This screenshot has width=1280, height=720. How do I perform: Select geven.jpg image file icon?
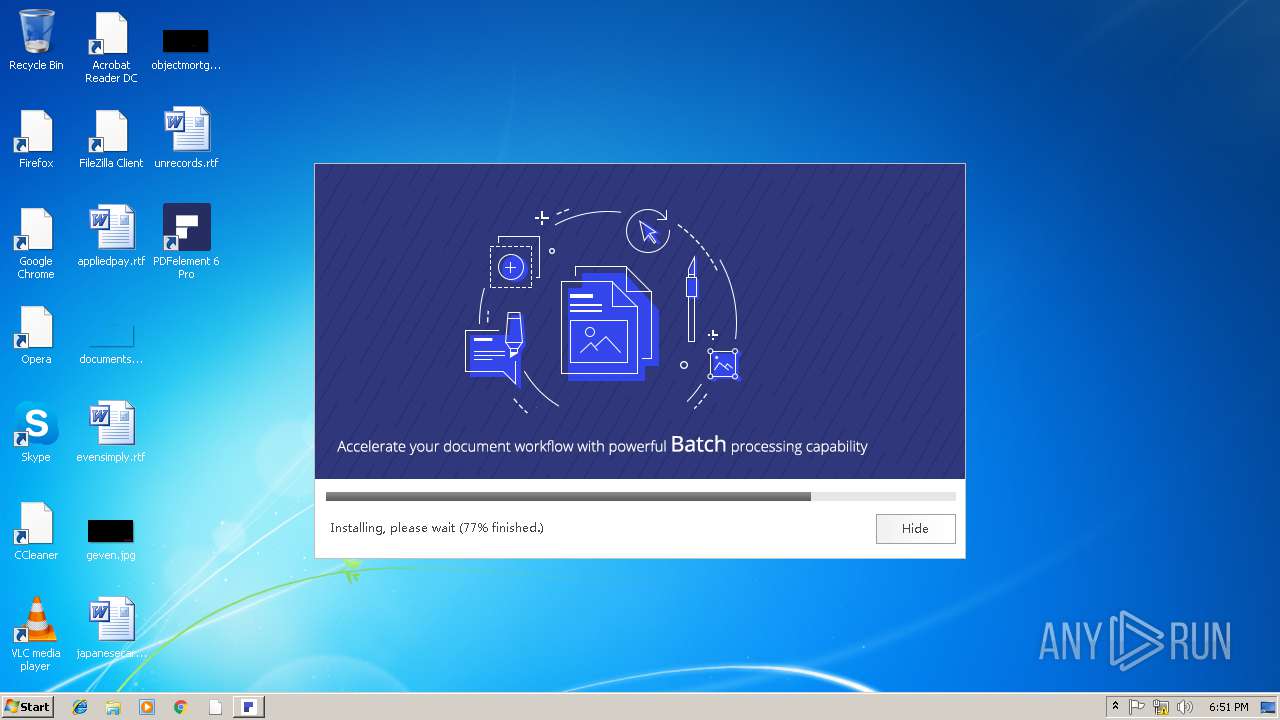pyautogui.click(x=111, y=539)
